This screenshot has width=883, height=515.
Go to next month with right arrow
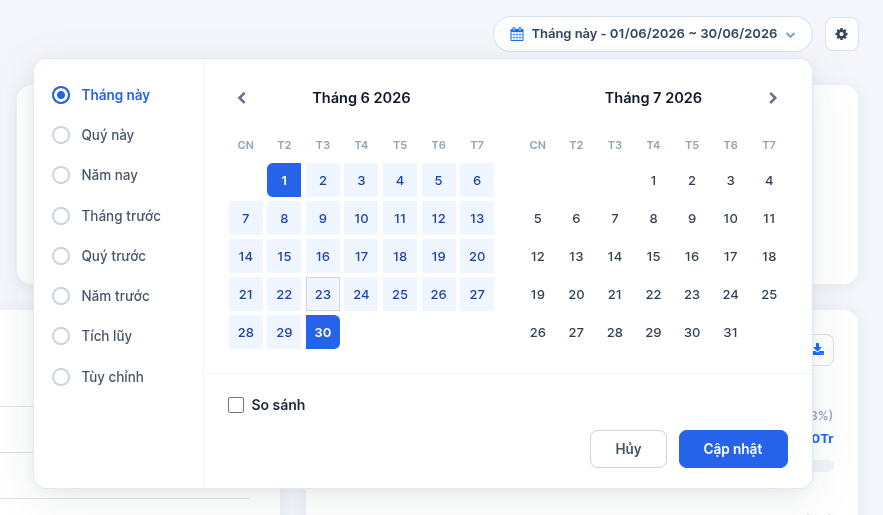pos(773,98)
